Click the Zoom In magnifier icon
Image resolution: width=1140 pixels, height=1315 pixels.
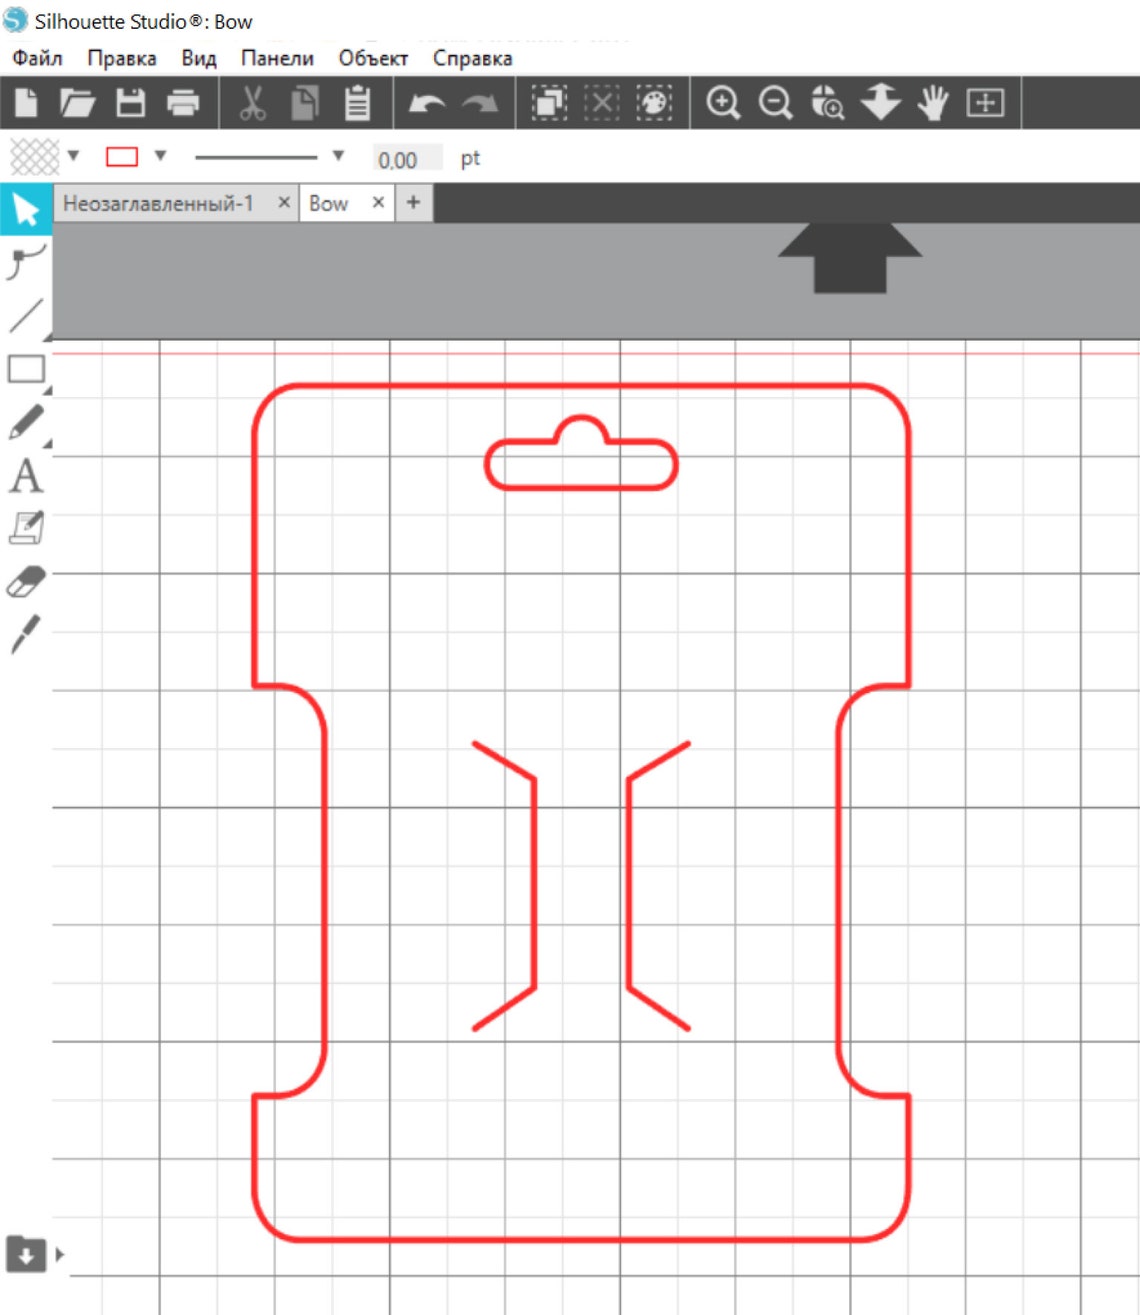coord(723,102)
